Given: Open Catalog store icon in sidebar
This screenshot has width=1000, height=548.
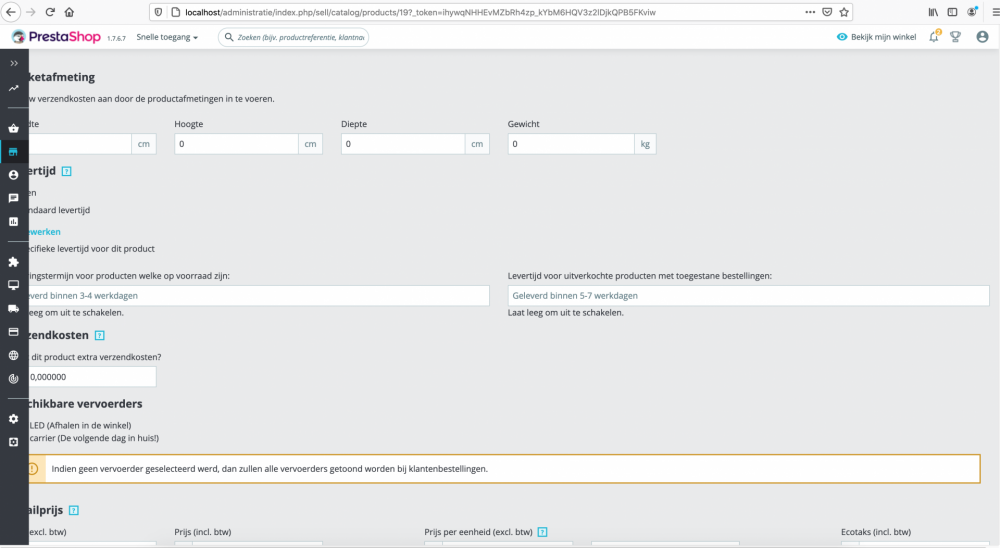Looking at the screenshot, I should 13,152.
